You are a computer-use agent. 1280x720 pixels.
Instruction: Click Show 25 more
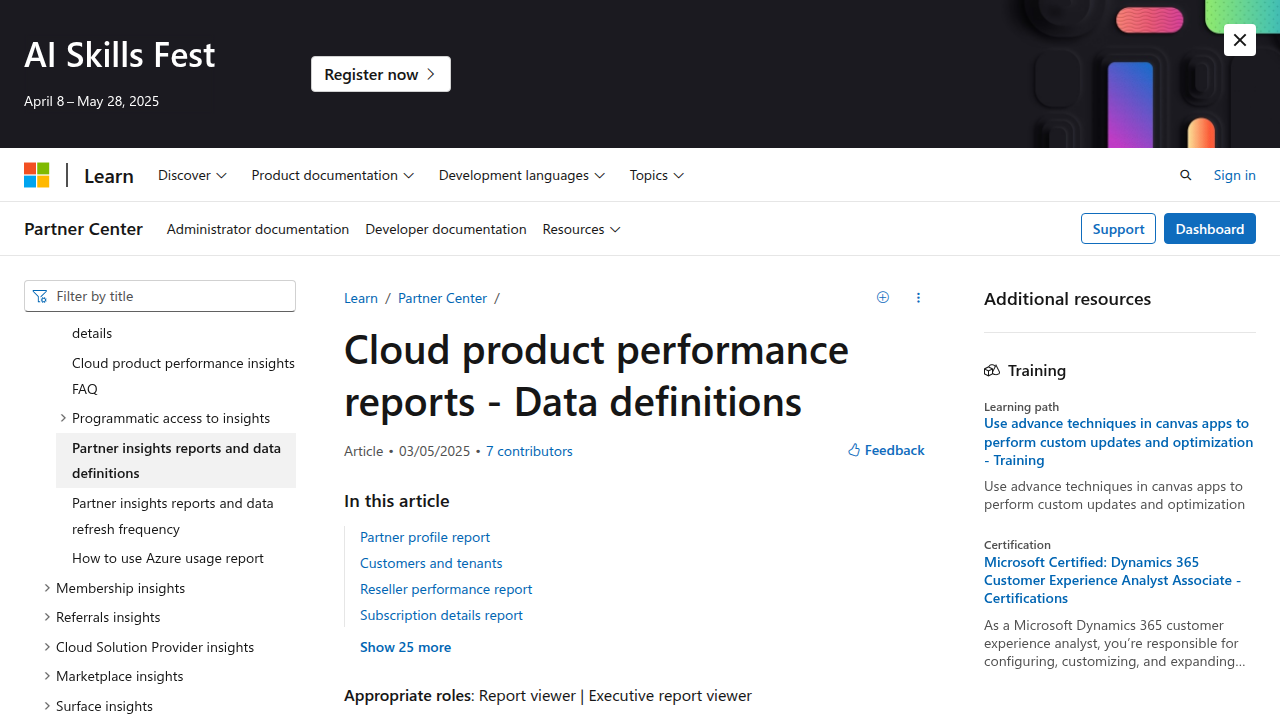[x=405, y=647]
